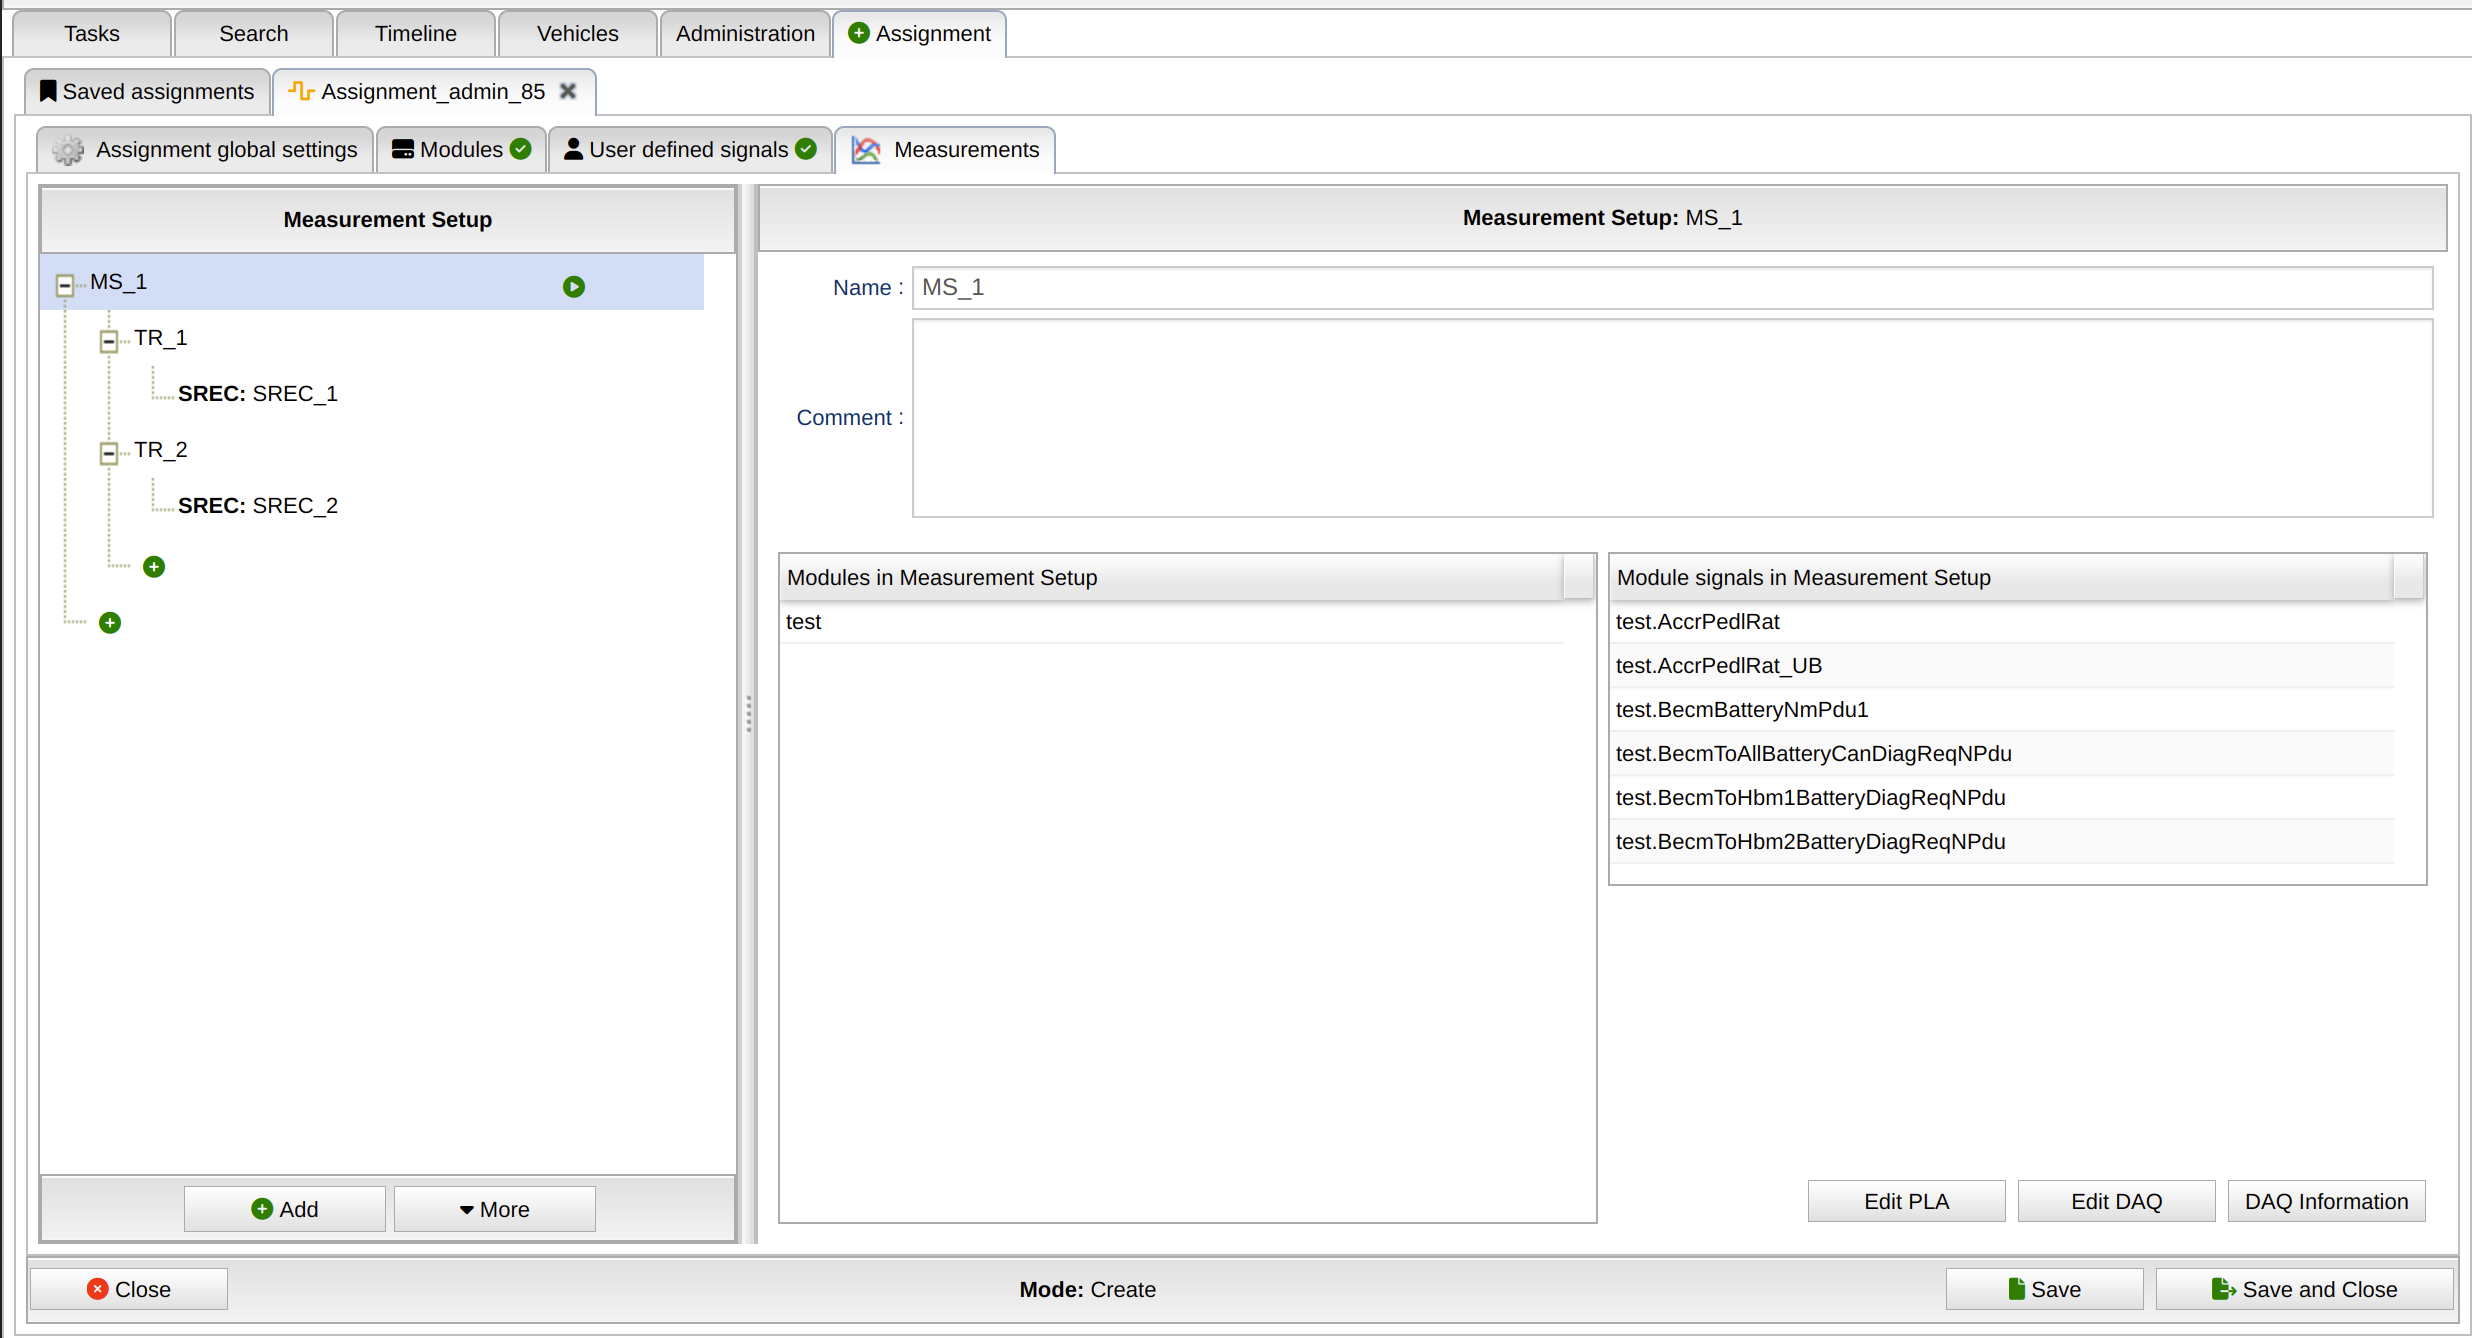The height and width of the screenshot is (1338, 2472).
Task: Select SREC_2 in the setup tree
Action: (x=258, y=506)
